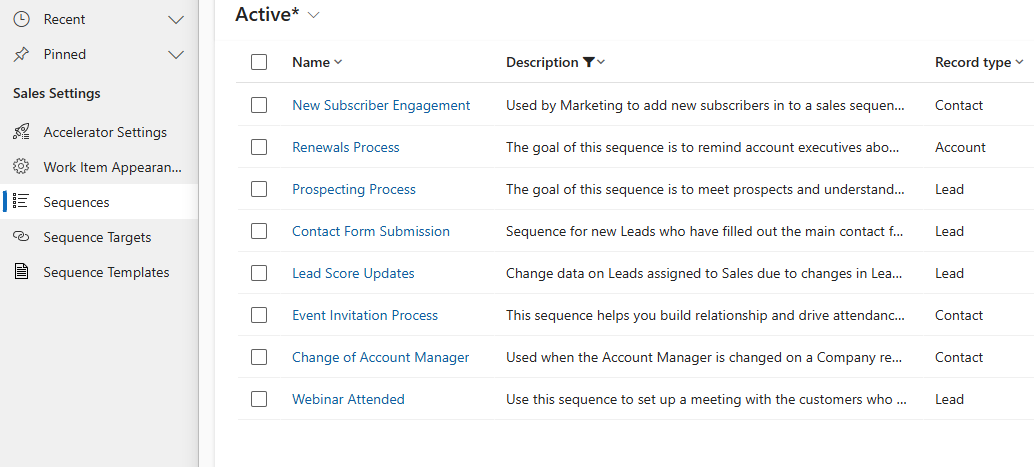Expand the Recent section chevron

click(x=176, y=19)
